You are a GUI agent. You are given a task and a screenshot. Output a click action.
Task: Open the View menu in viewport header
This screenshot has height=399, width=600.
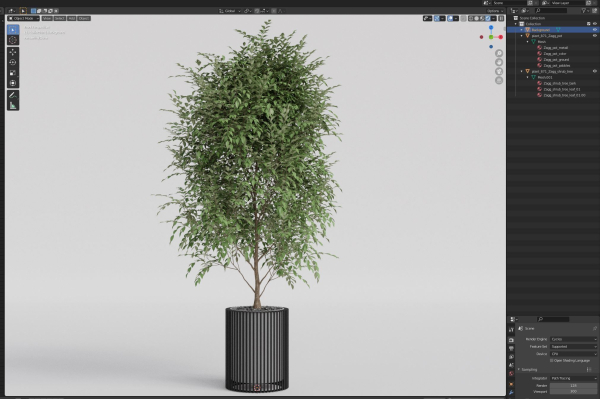pyautogui.click(x=47, y=18)
